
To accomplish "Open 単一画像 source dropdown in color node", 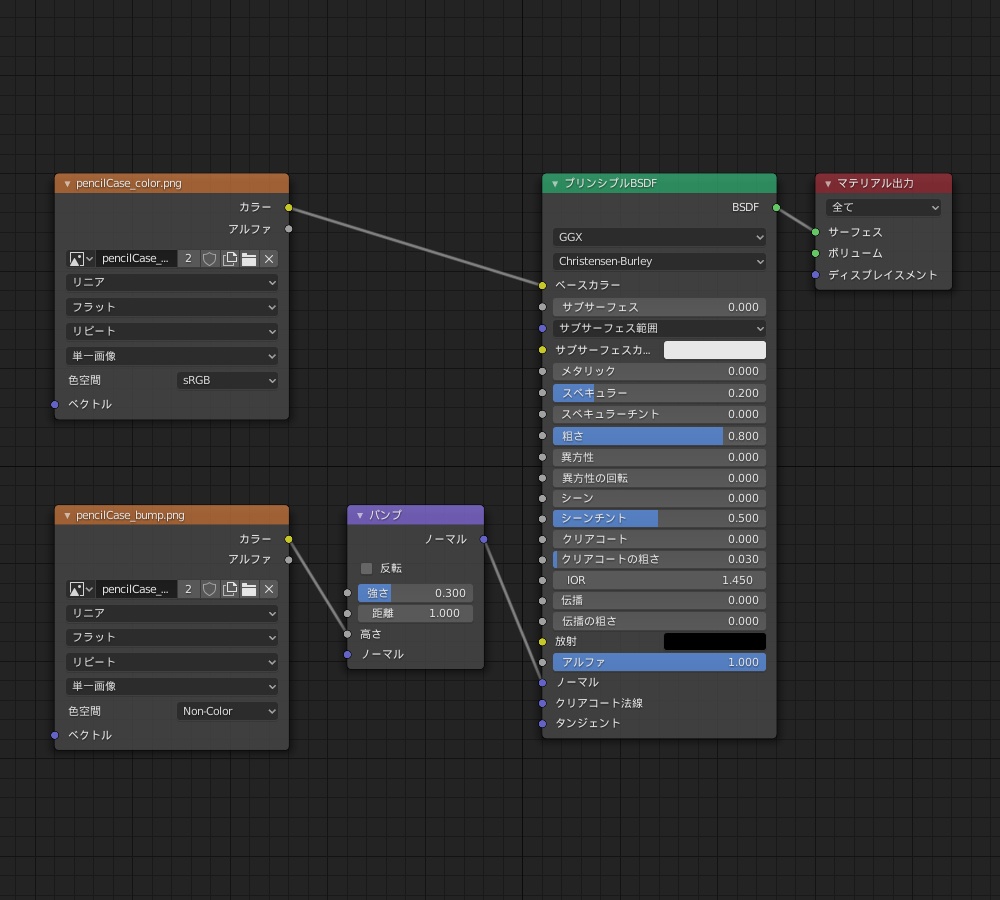I will pos(172,356).
